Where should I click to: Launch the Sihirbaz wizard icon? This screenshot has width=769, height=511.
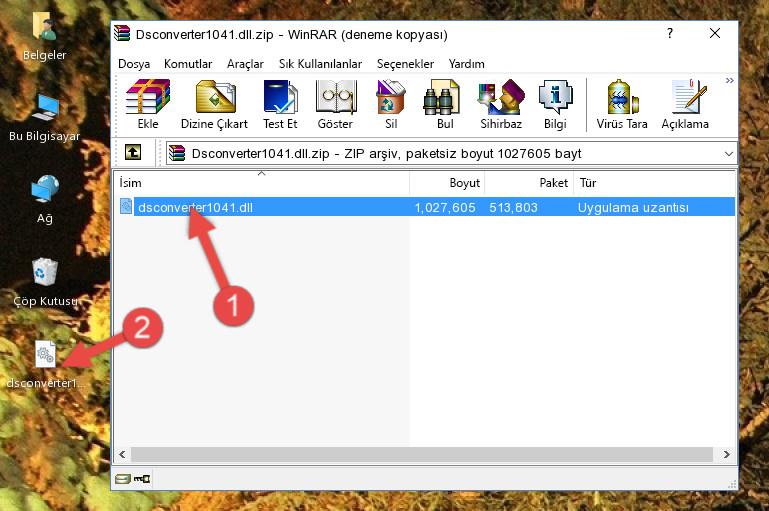(501, 104)
